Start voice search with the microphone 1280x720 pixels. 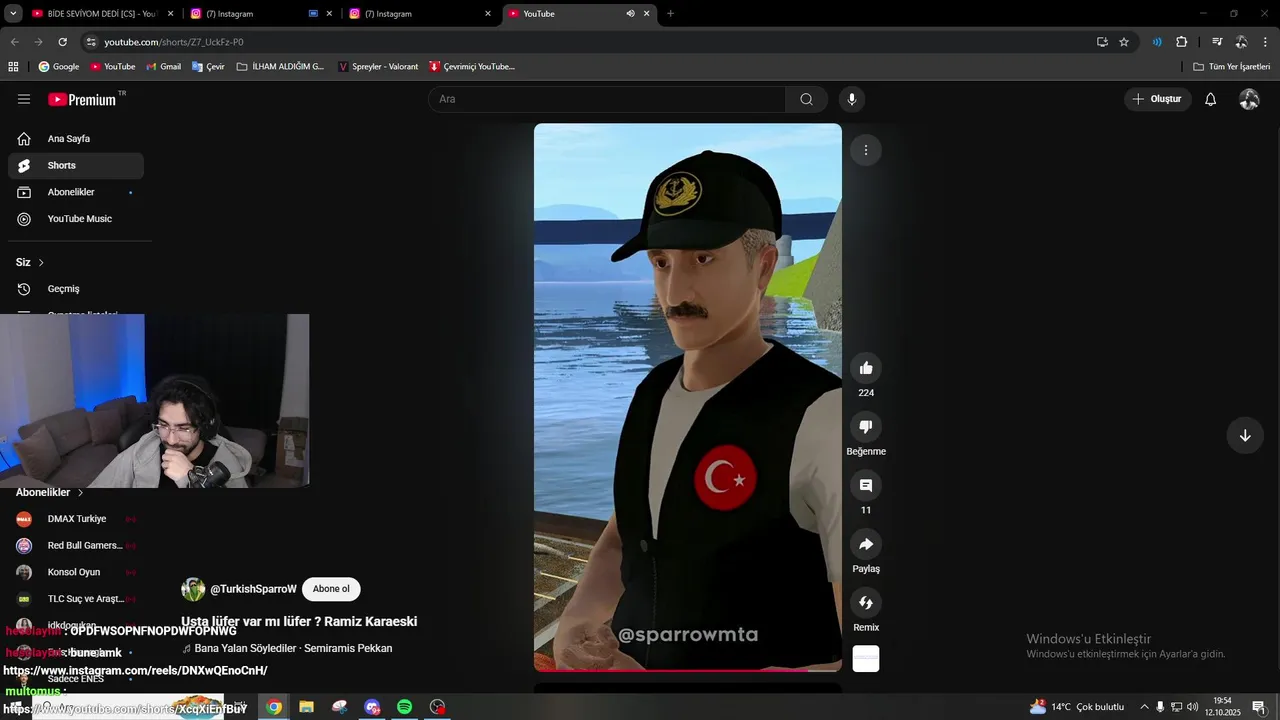point(852,99)
